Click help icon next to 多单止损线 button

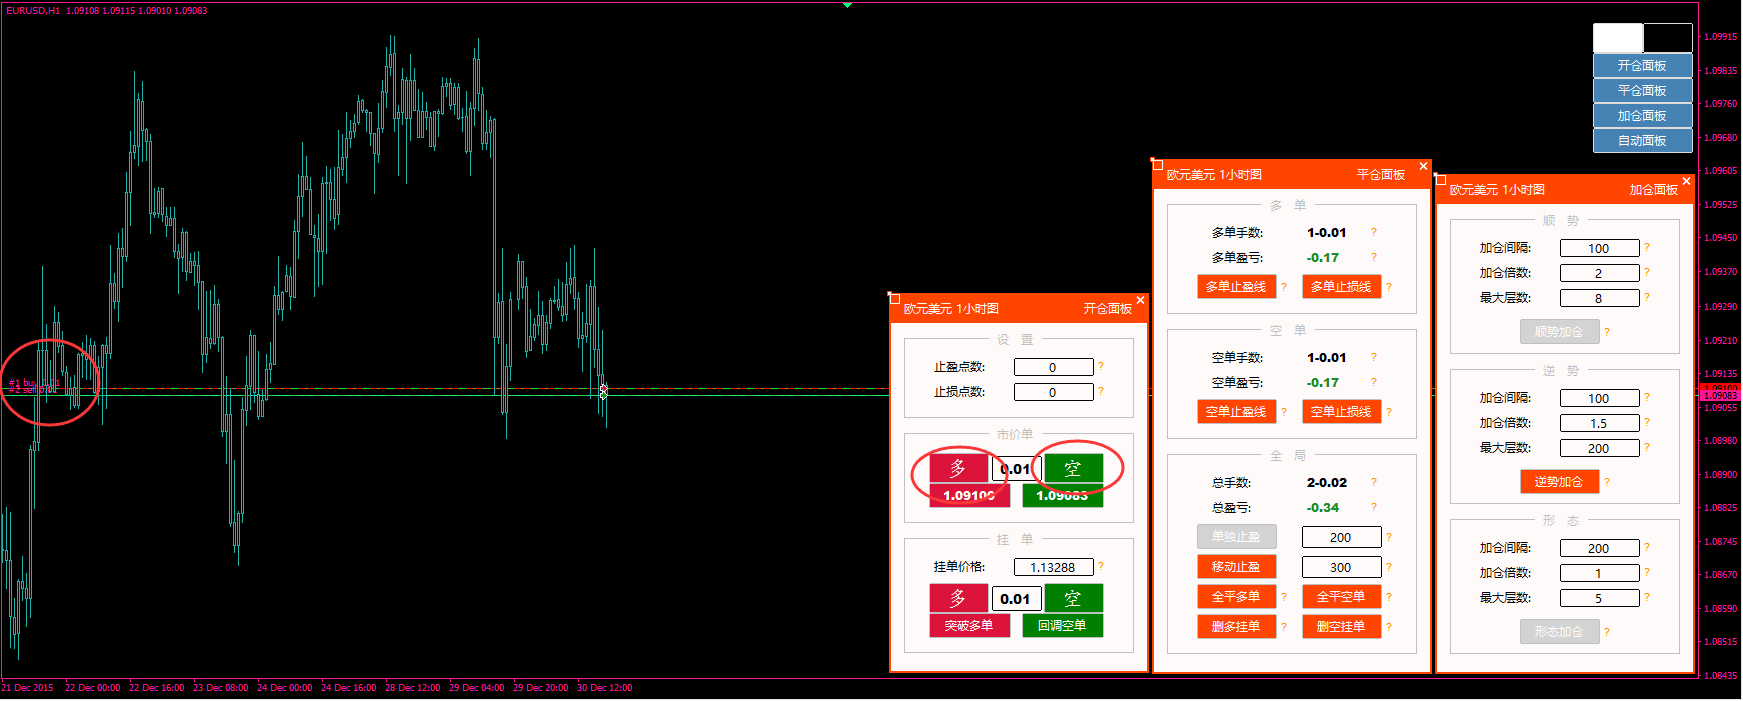1389,287
